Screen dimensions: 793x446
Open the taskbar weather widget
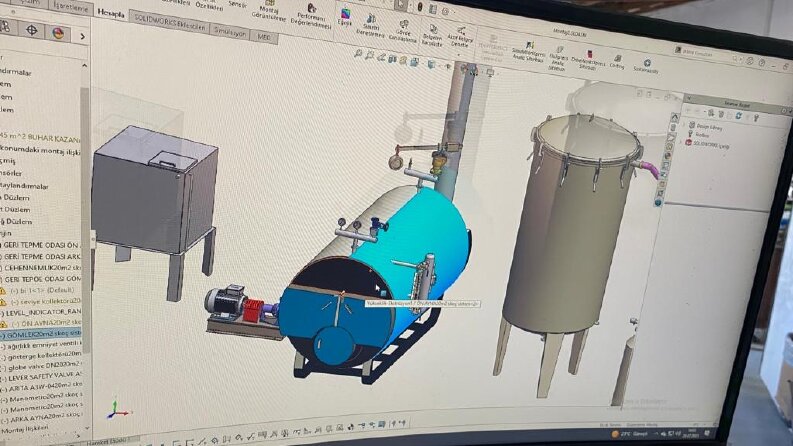pyautogui.click(x=630, y=433)
